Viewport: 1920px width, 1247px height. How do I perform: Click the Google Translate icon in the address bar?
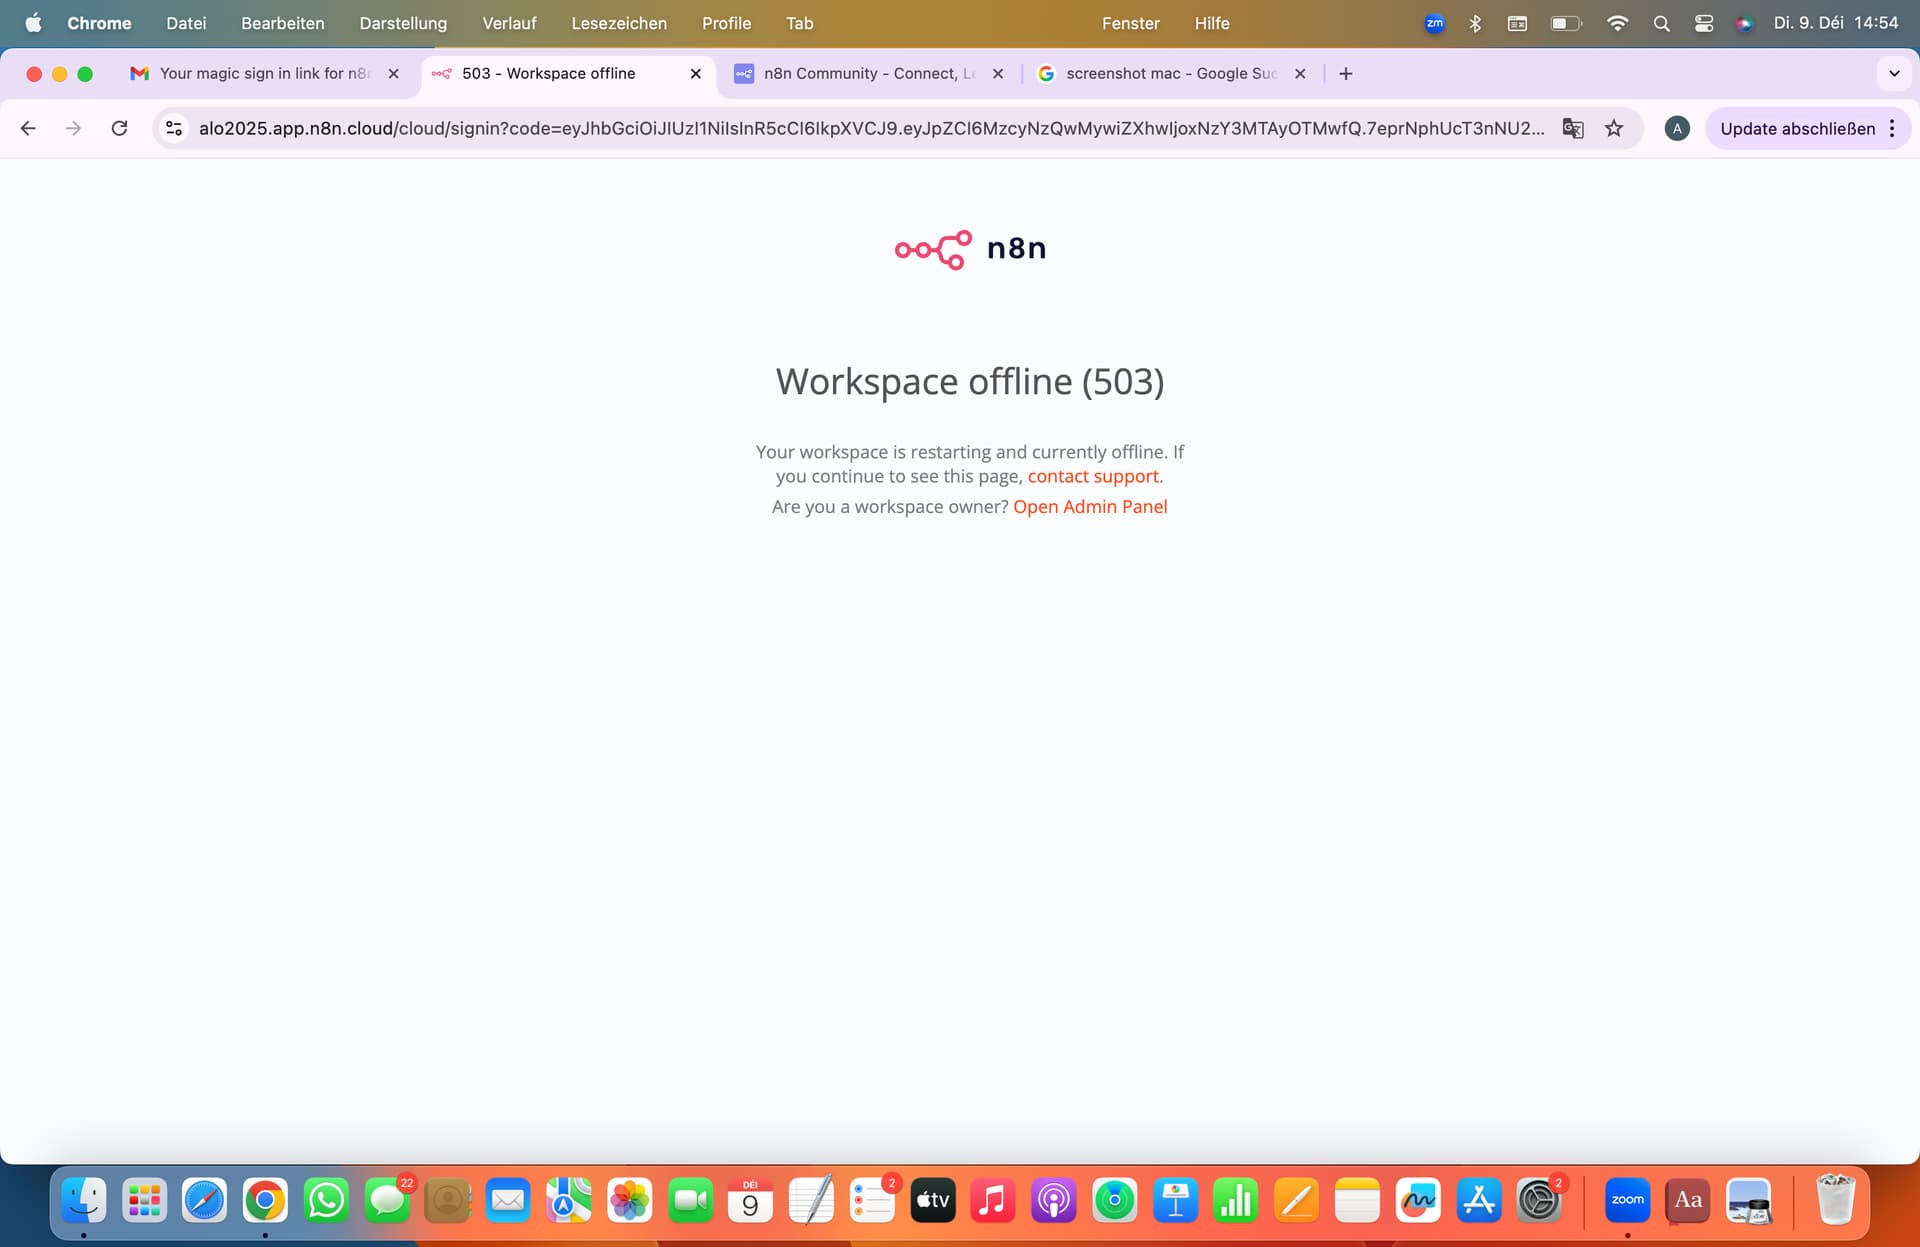1572,128
